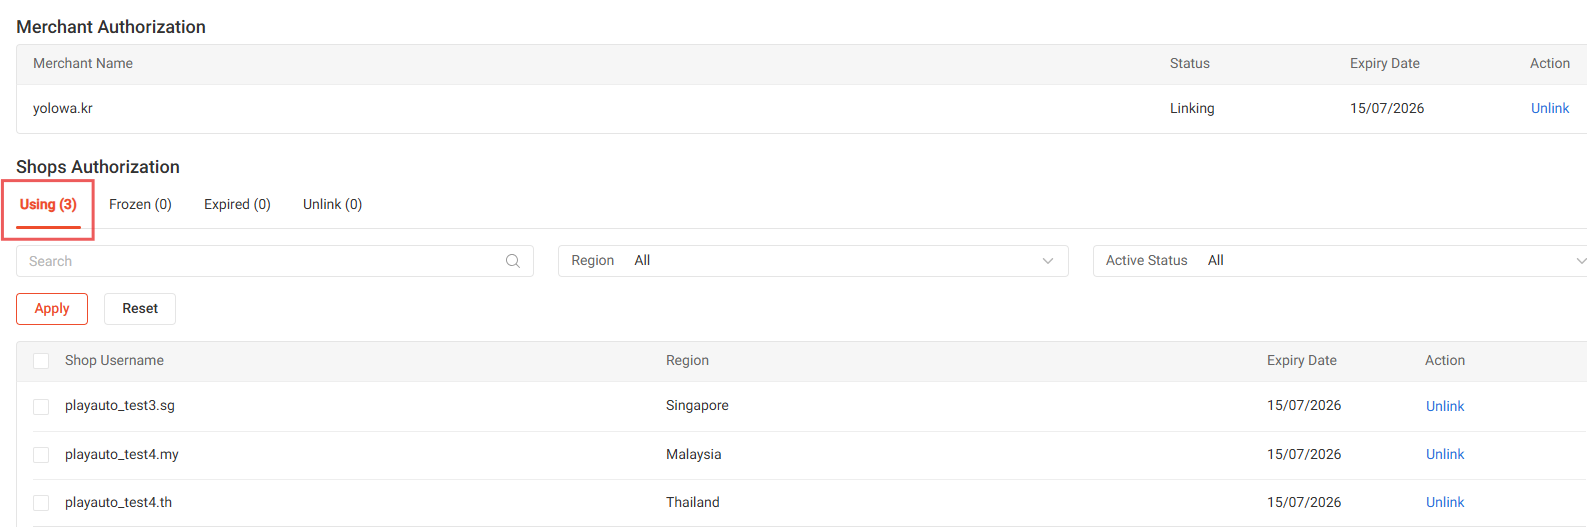The image size is (1587, 527).
Task: Unlink the yolowa.kr merchant
Action: pos(1550,108)
